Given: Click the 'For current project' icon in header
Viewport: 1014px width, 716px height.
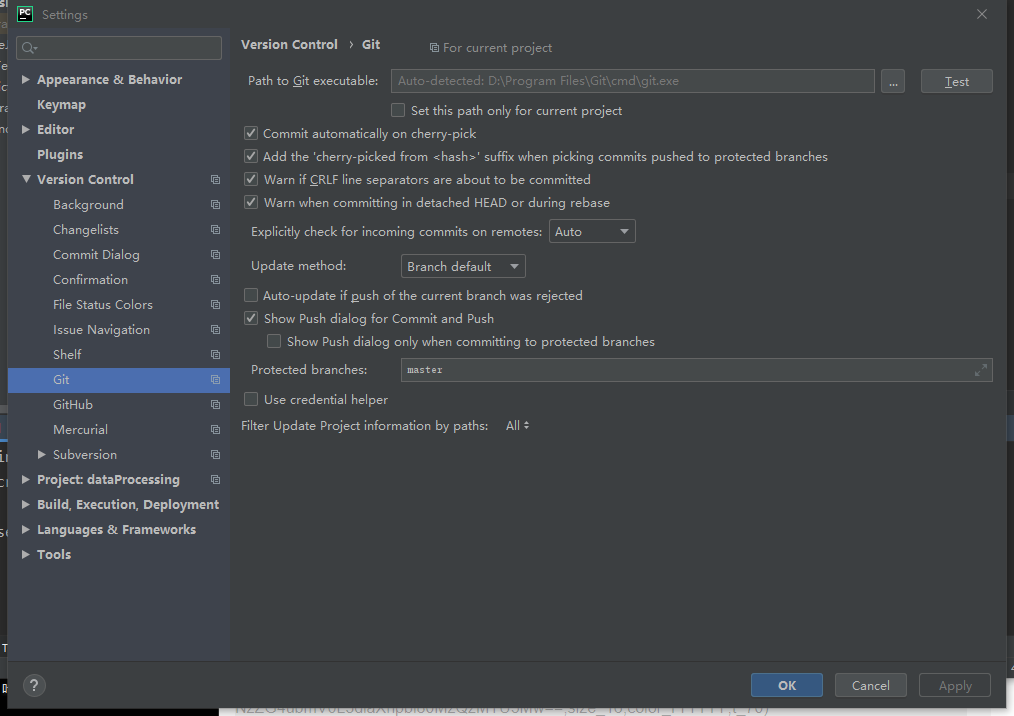Looking at the screenshot, I should tap(434, 48).
